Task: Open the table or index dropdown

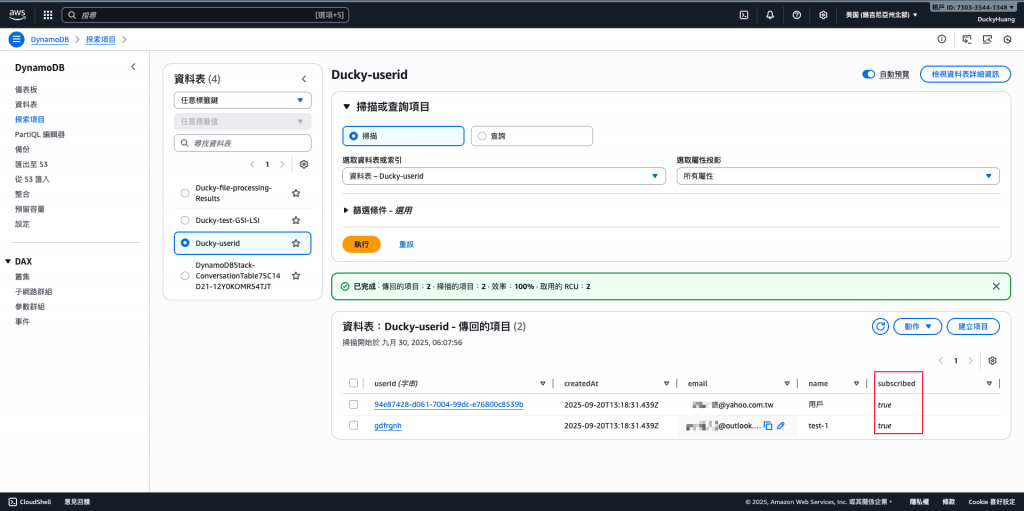Action: (504, 176)
